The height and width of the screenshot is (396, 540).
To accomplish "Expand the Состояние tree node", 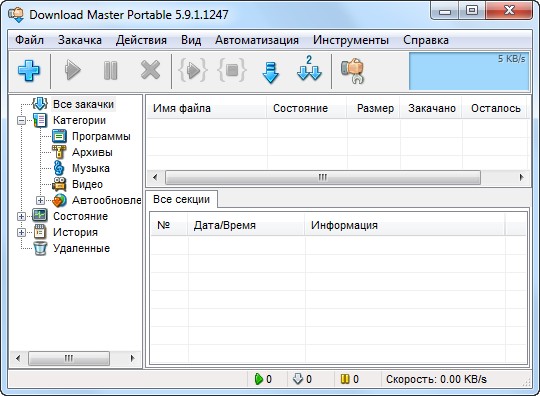I will click(21, 216).
